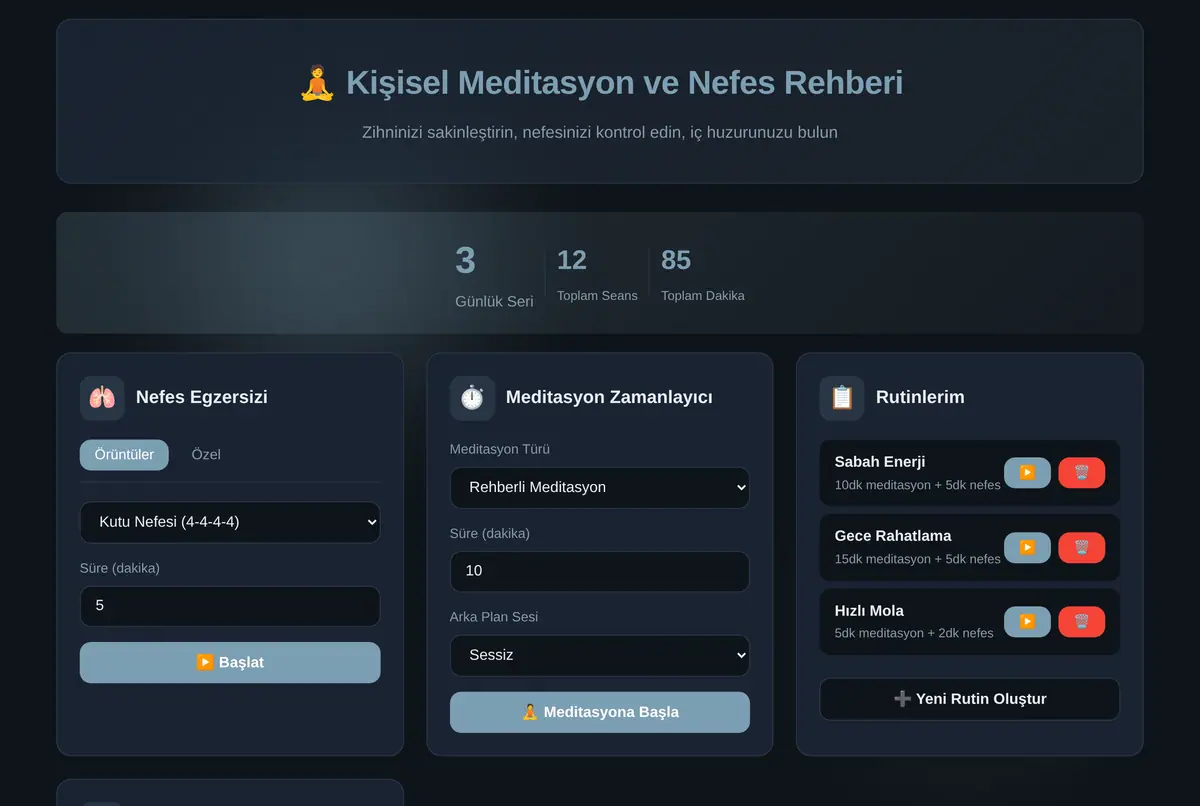This screenshot has height=806, width=1200.
Task: Click the 10dk meditasyon + 5dk nefes description
Action: (918, 485)
